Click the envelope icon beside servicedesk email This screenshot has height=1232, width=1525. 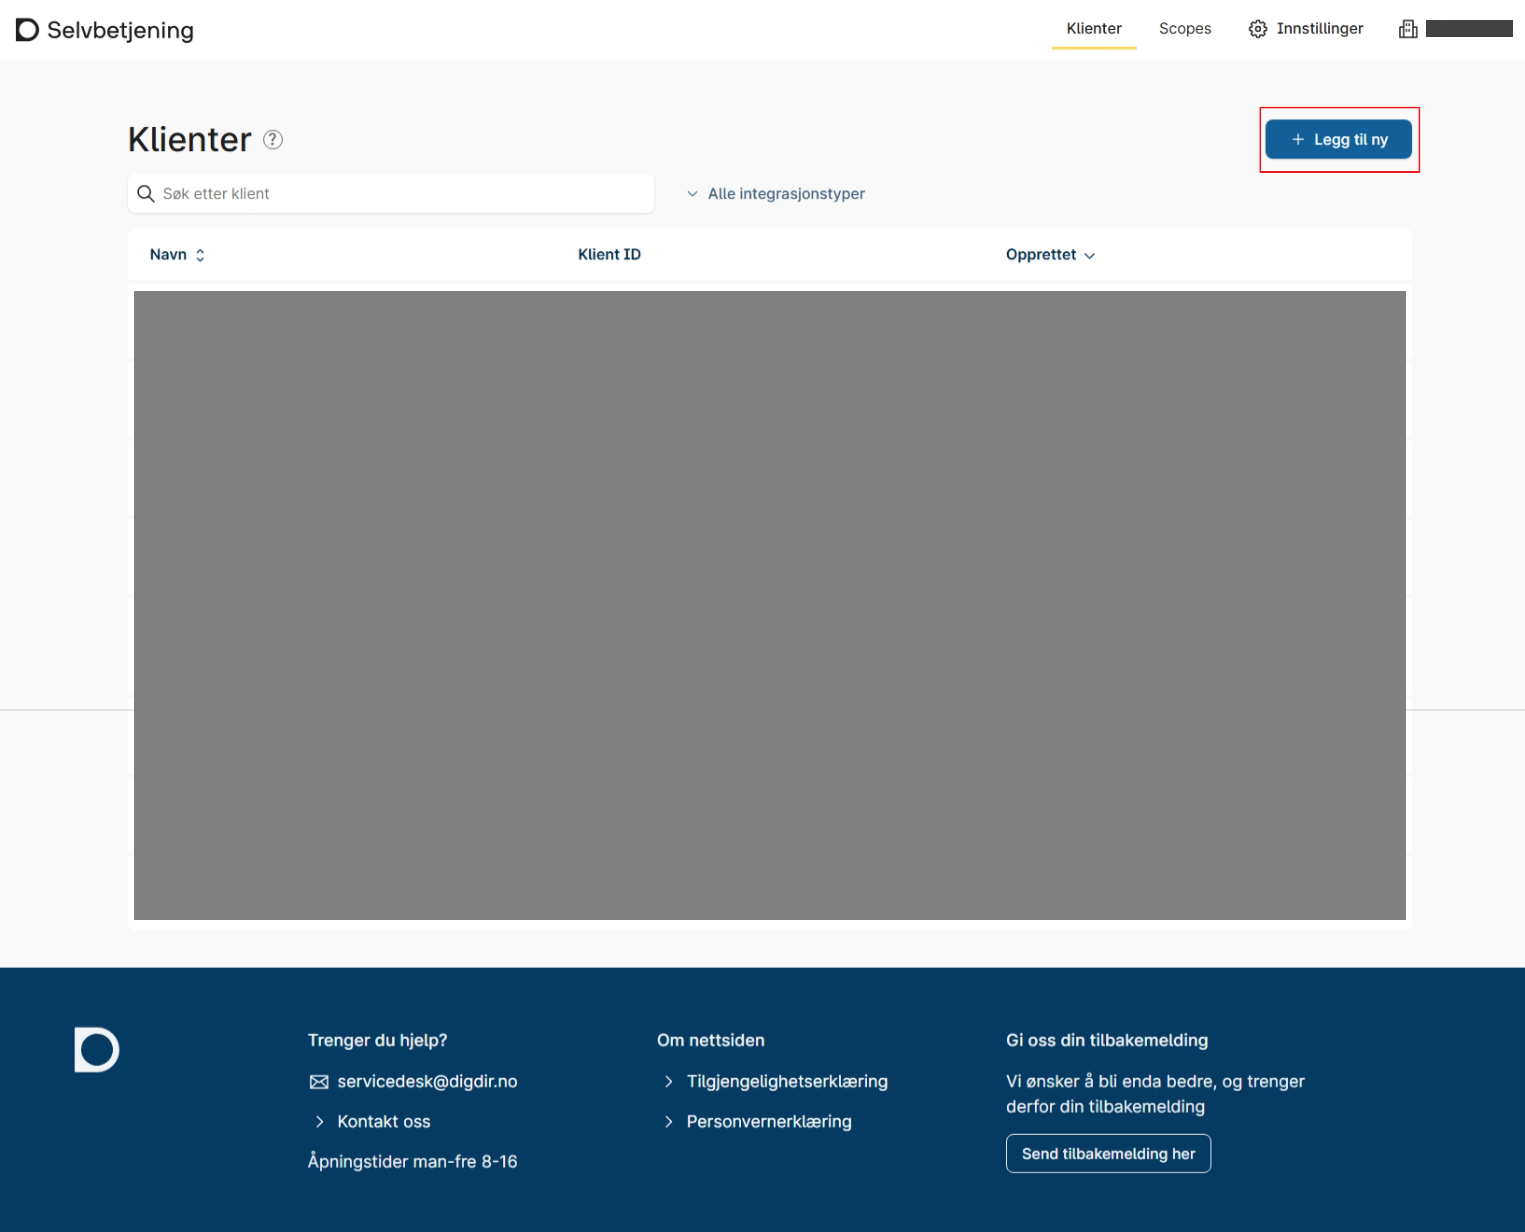tap(319, 1082)
